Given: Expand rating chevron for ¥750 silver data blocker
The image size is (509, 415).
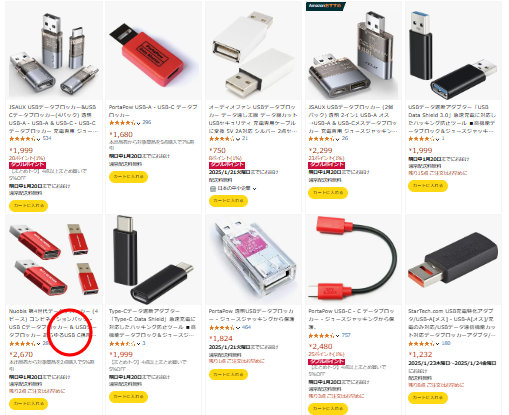Looking at the screenshot, I should 238,139.
